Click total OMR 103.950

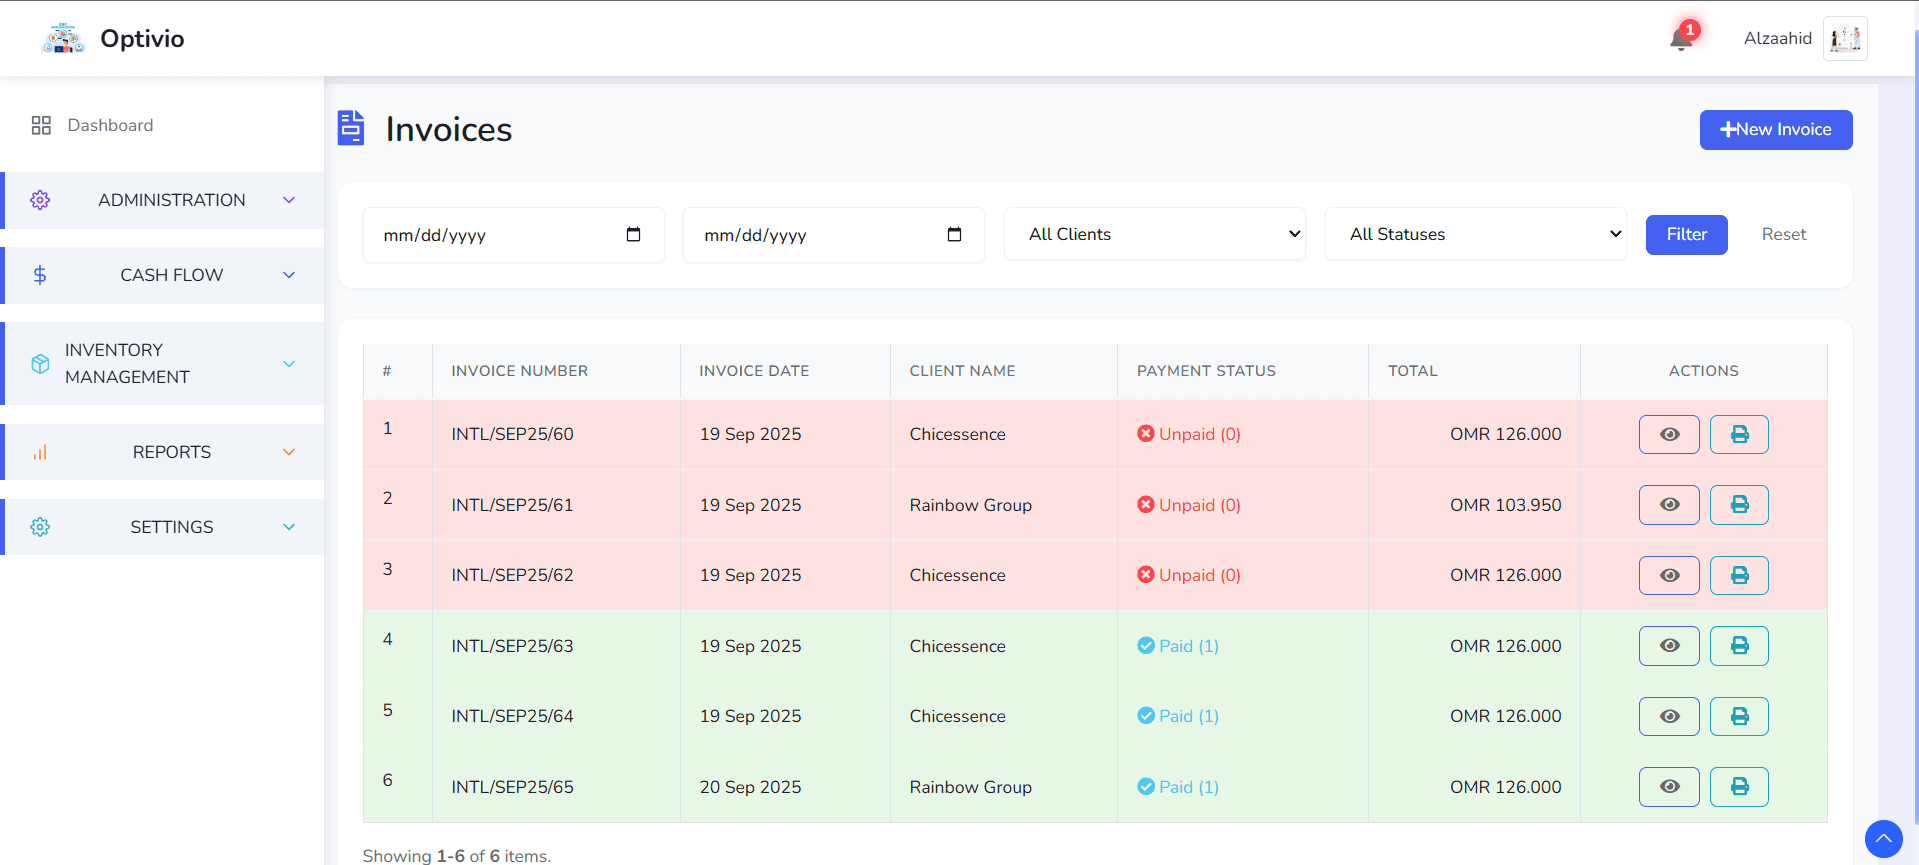click(x=1506, y=505)
